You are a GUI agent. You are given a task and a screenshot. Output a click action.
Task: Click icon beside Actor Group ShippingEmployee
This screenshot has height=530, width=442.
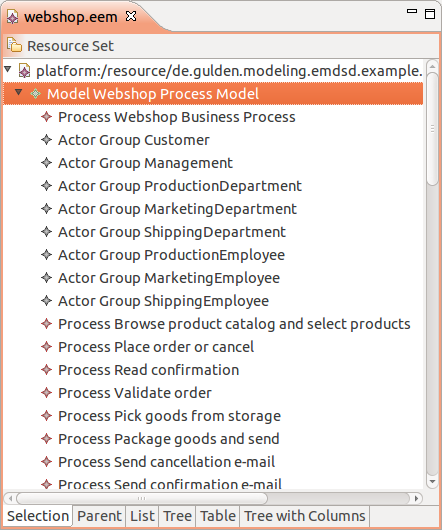pyautogui.click(x=46, y=301)
